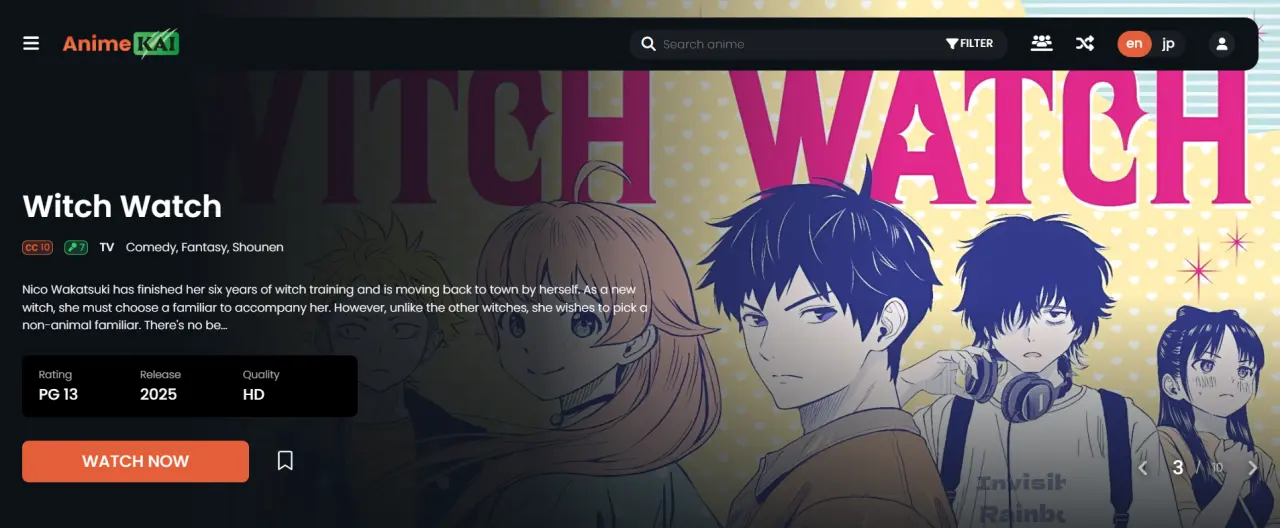Screen dimensions: 1280x528
Task: Open the Witch Watch title
Action: (122, 206)
